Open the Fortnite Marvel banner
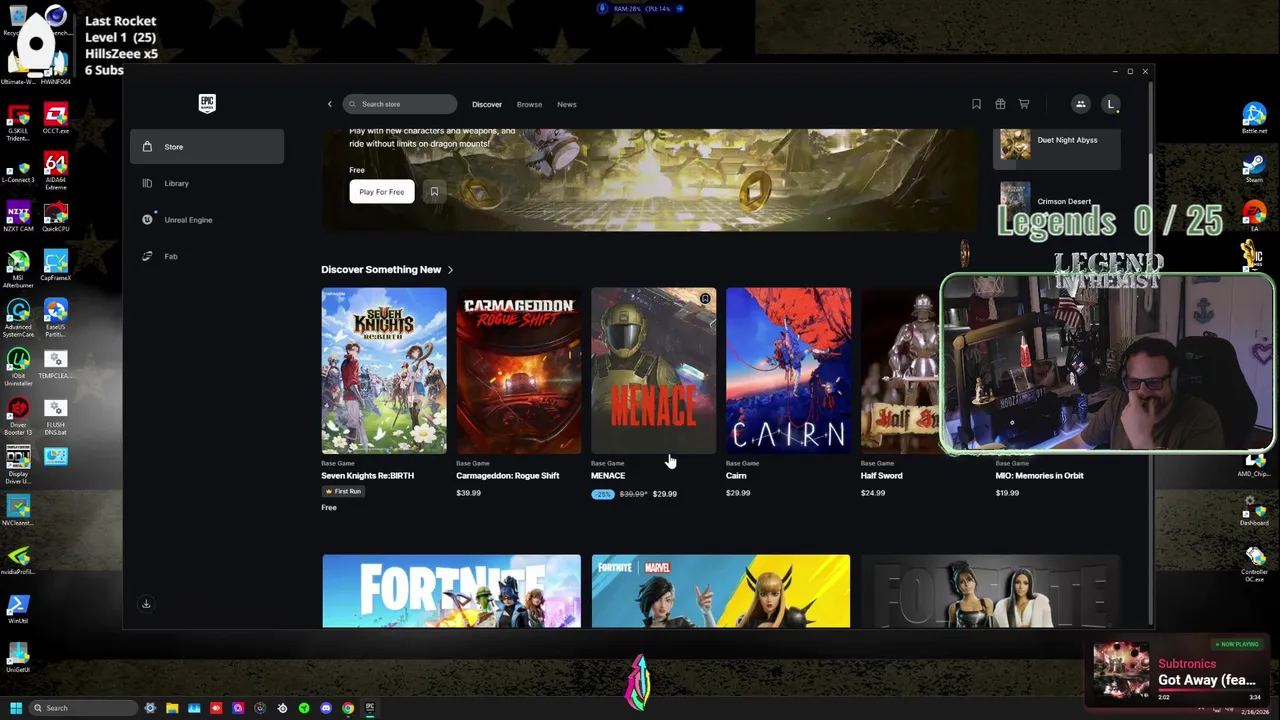 [x=721, y=591]
